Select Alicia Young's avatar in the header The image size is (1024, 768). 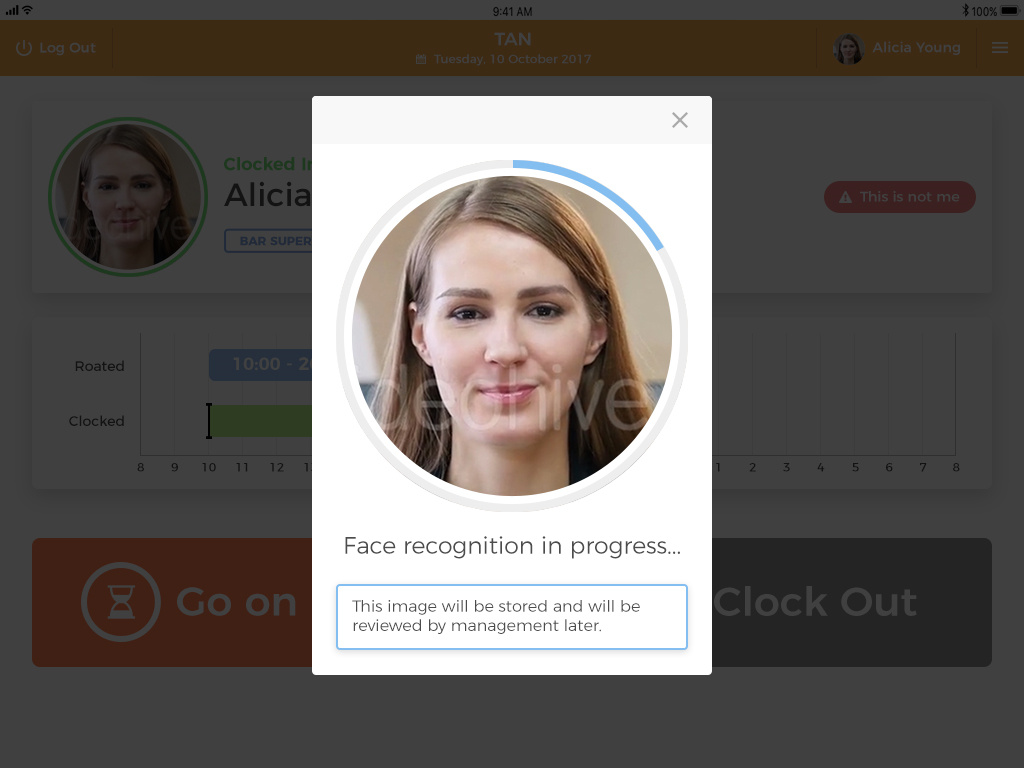pyautogui.click(x=849, y=49)
